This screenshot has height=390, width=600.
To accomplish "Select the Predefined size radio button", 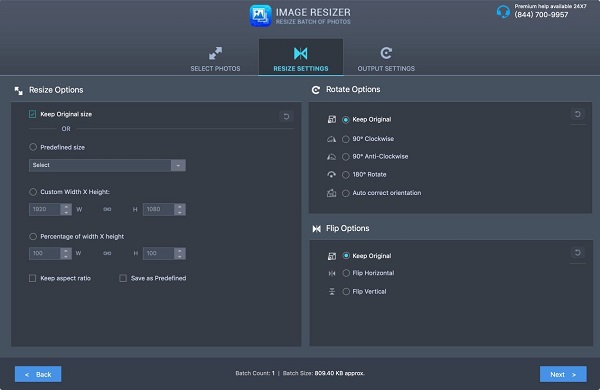I will click(33, 147).
